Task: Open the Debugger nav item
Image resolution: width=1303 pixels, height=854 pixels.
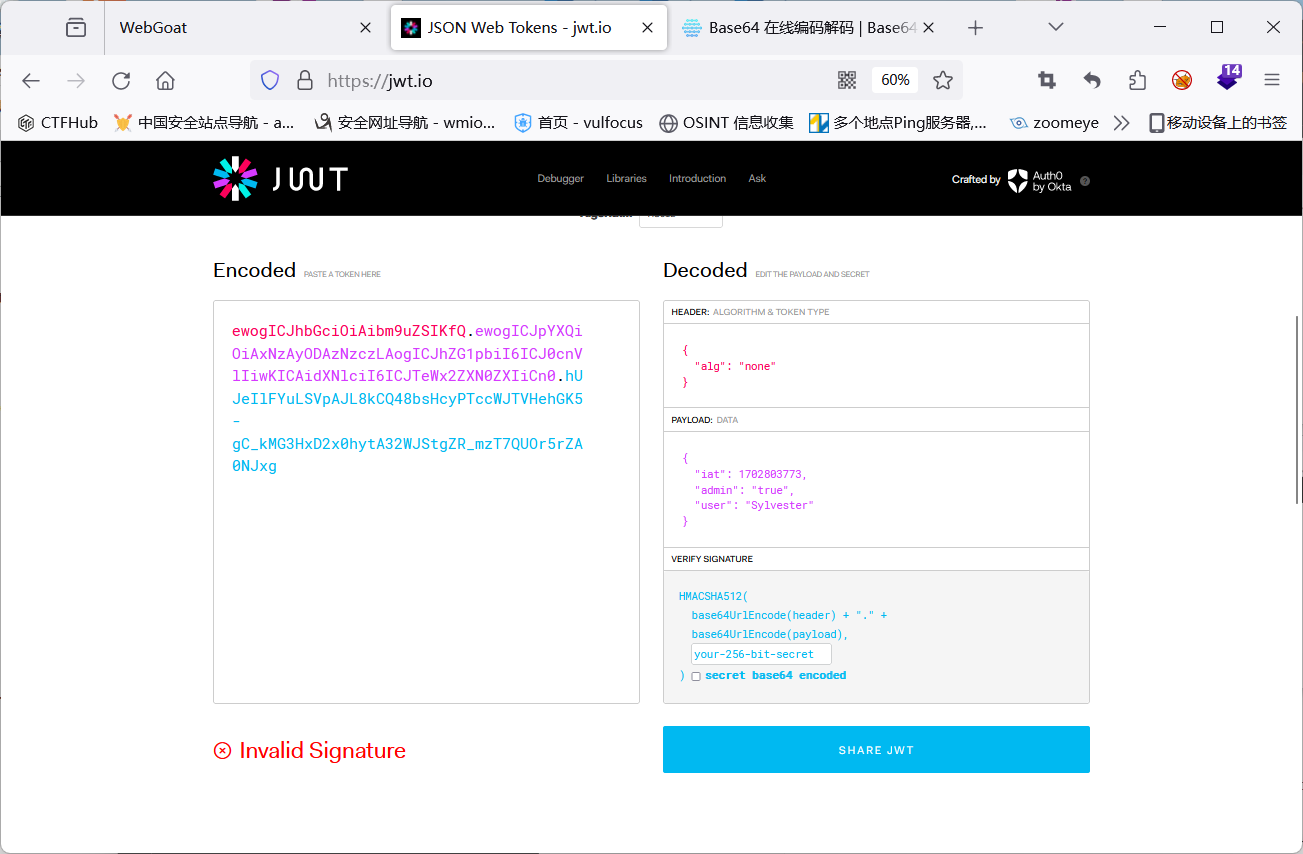Action: 560,179
